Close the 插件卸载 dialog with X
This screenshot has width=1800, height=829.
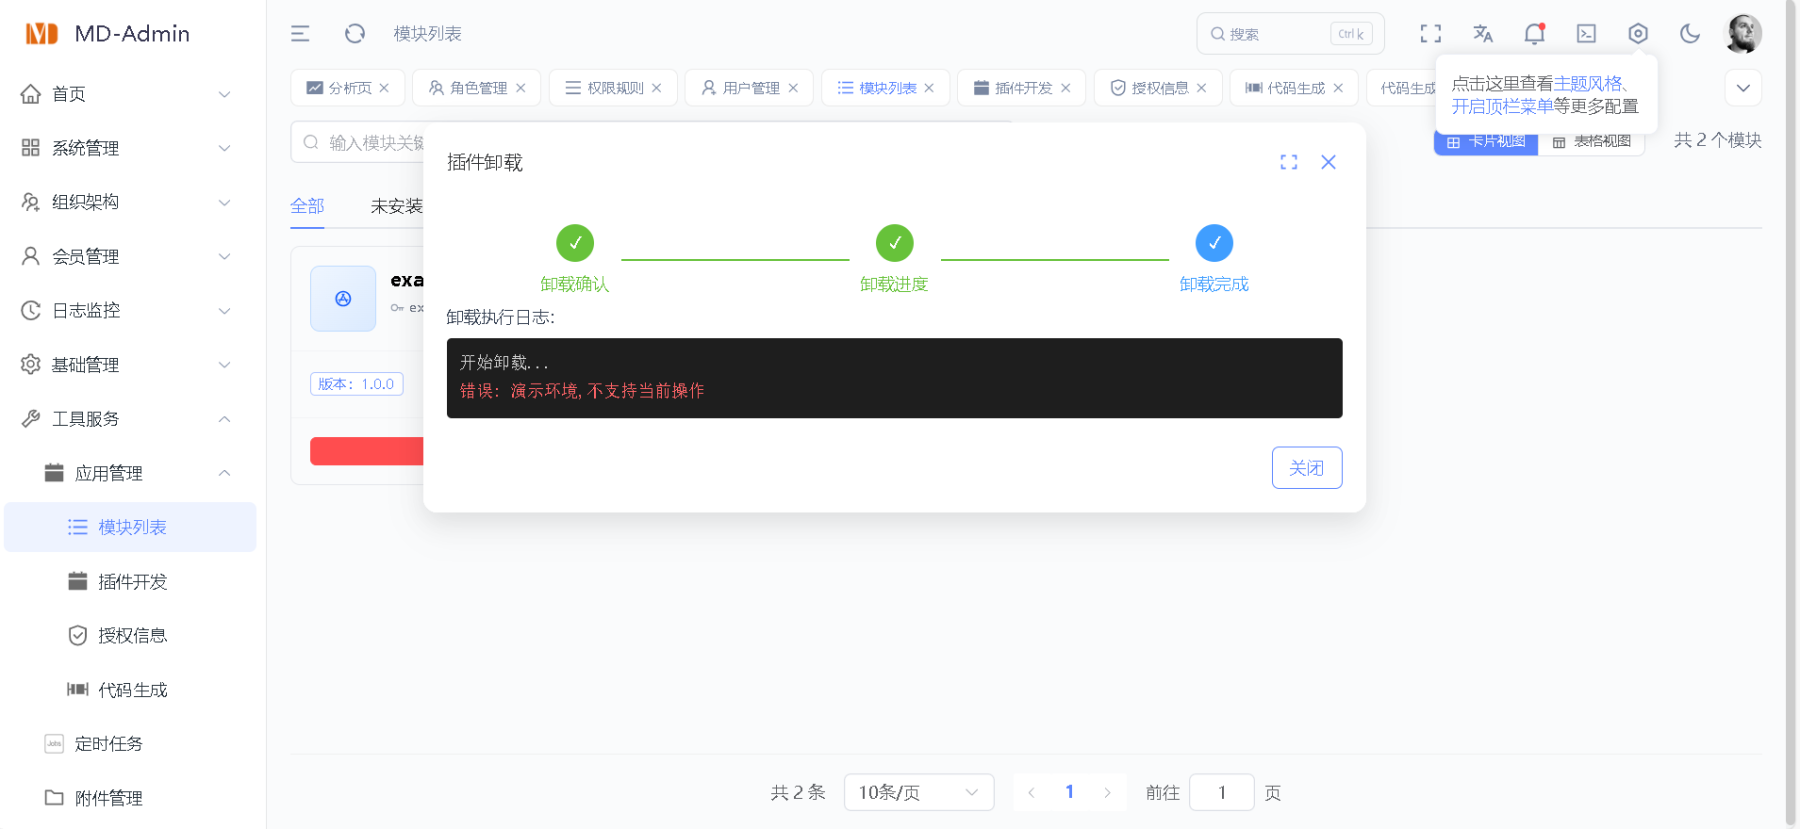point(1328,162)
